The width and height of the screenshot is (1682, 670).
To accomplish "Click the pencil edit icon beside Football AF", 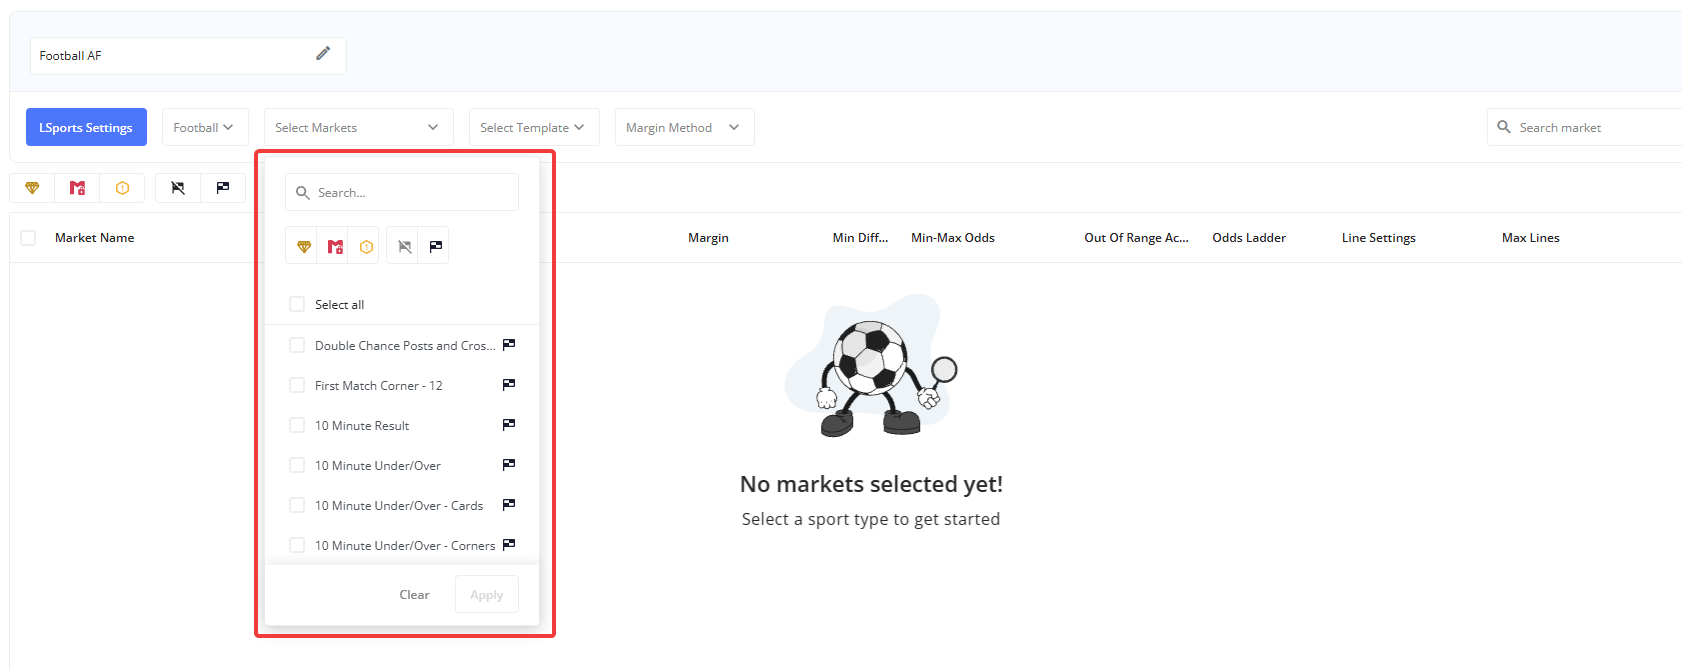I will pyautogui.click(x=323, y=54).
